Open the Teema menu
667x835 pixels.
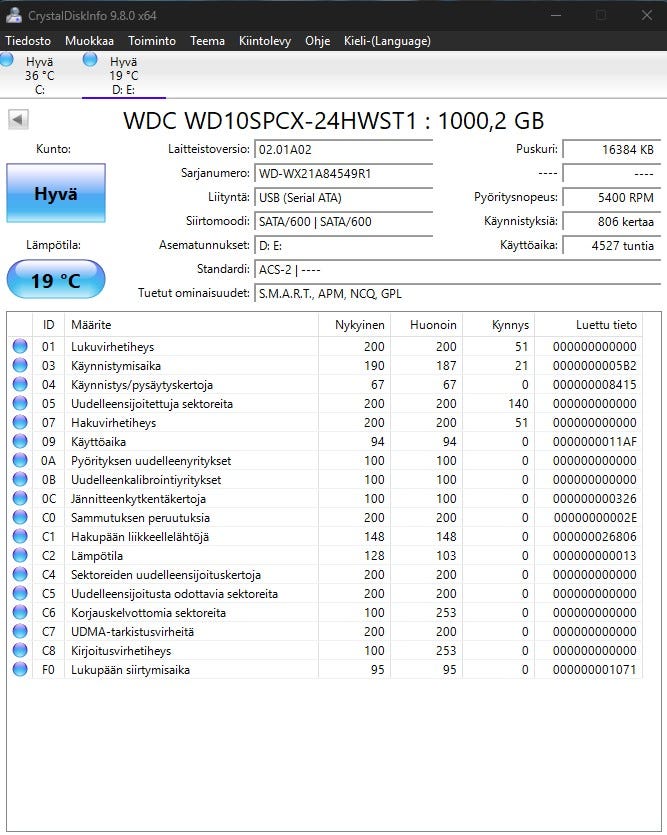point(207,41)
